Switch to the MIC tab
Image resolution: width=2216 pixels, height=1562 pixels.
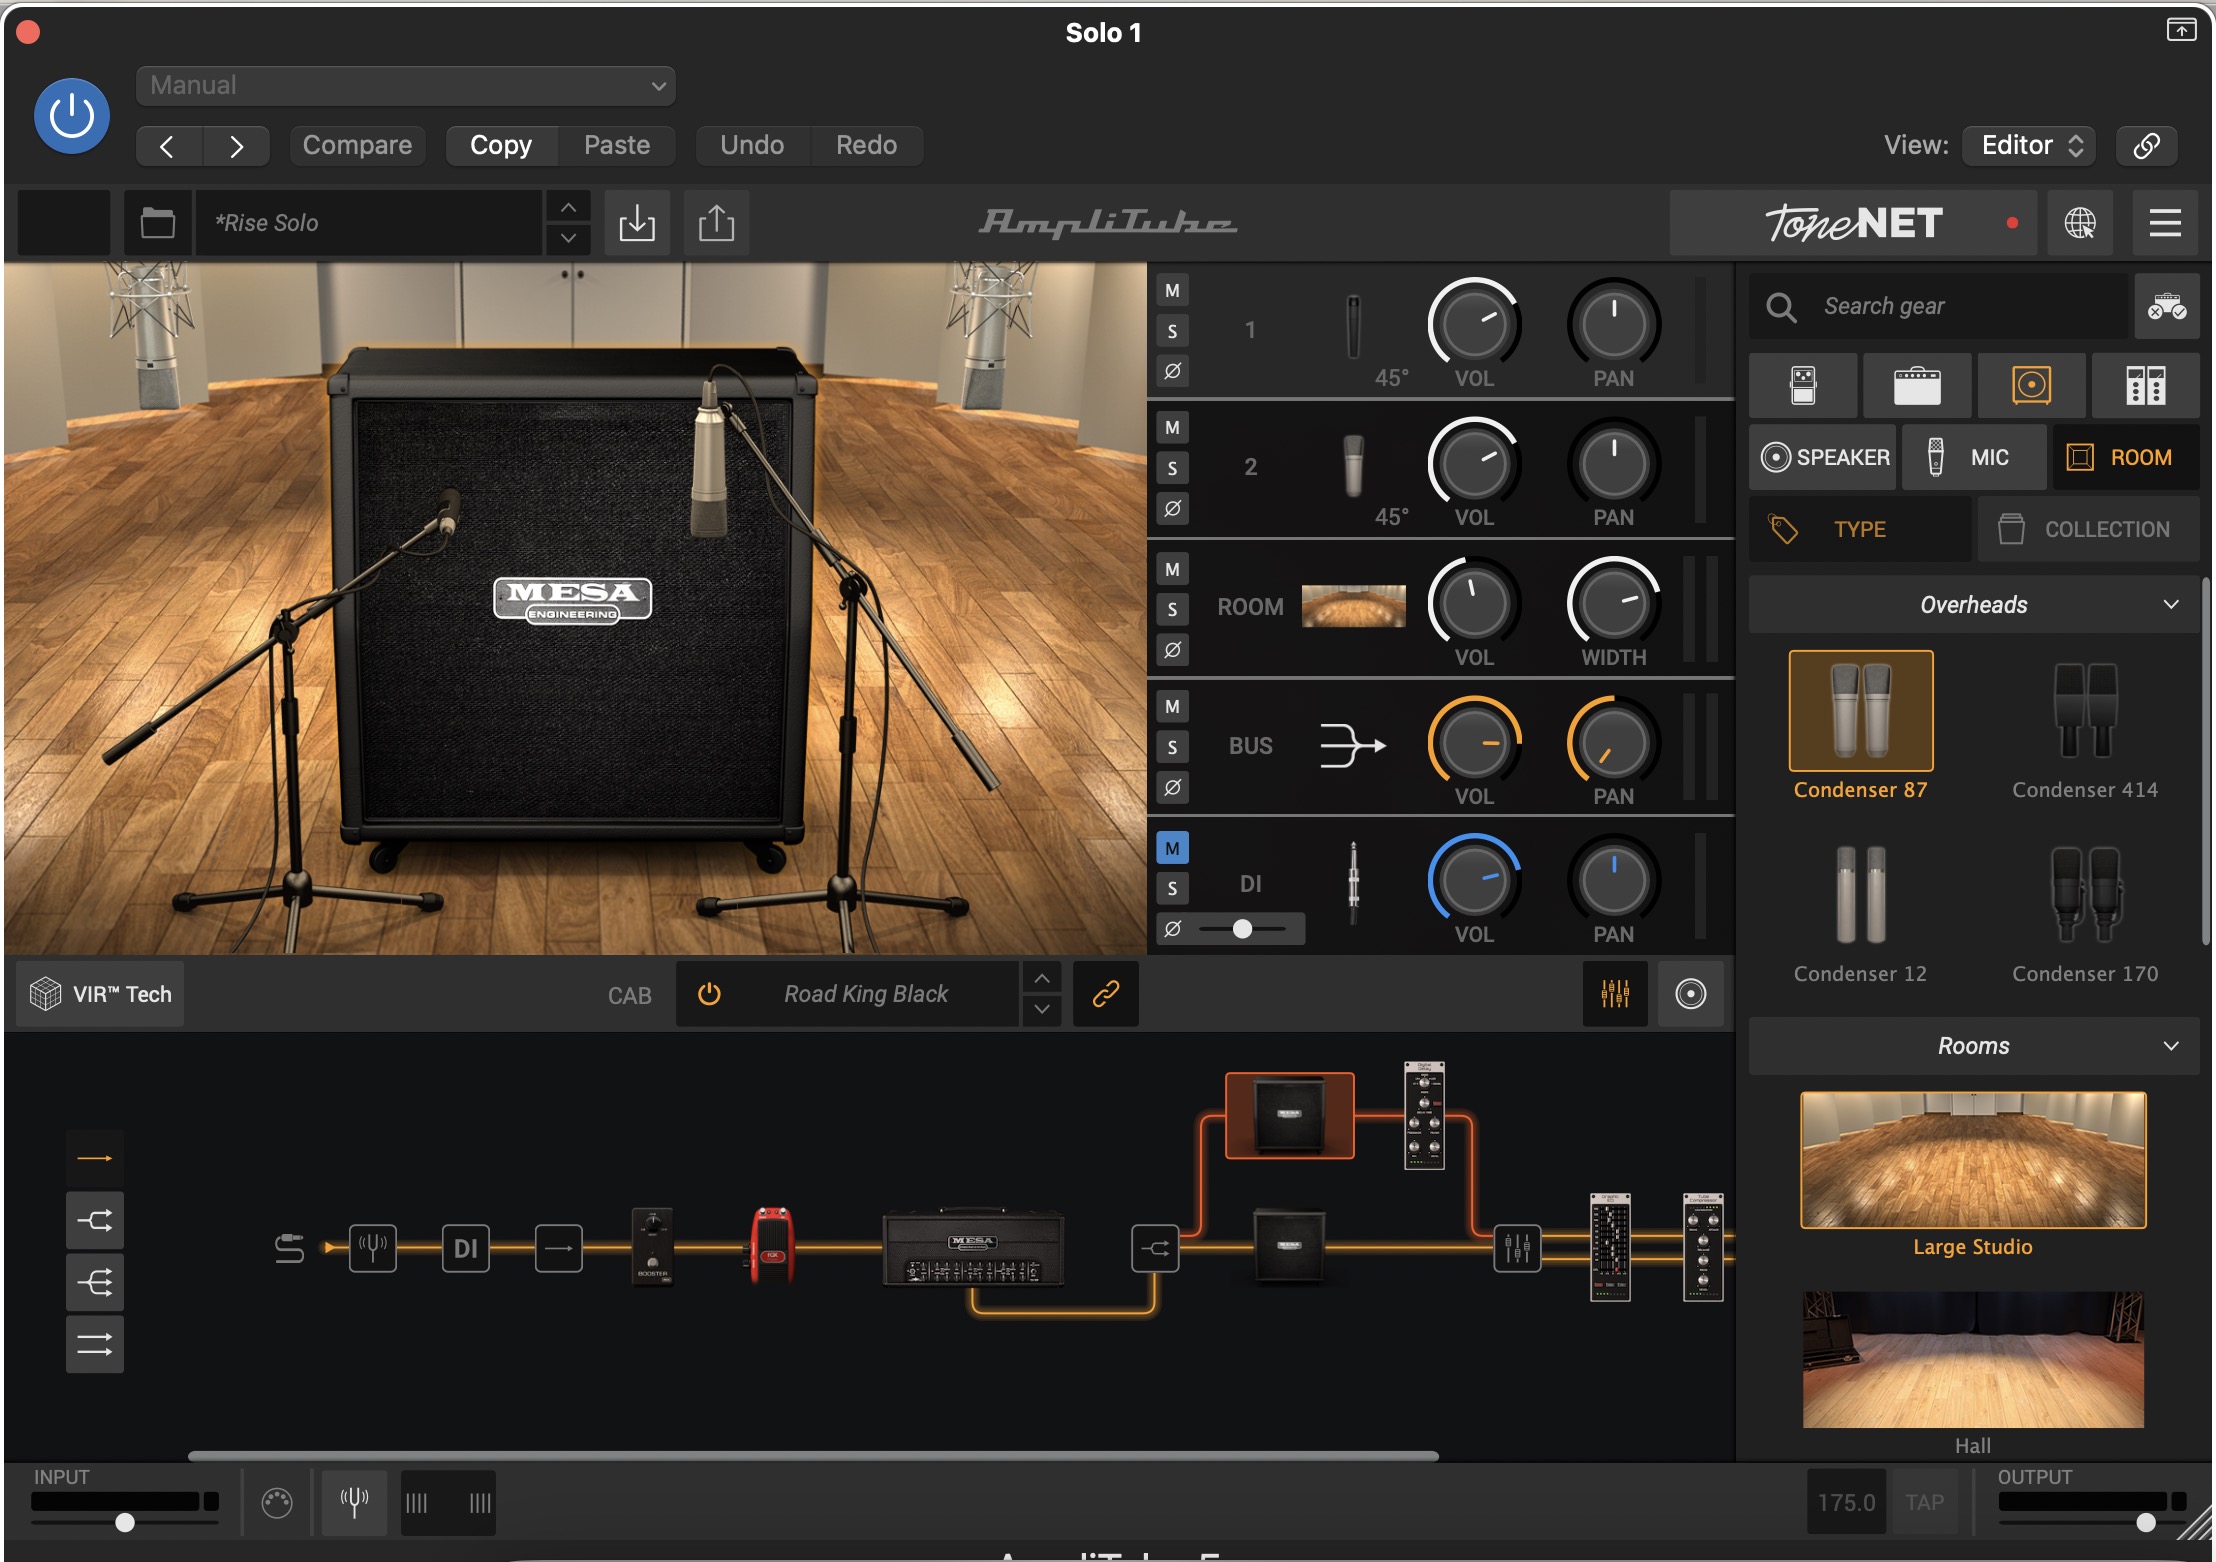click(1974, 457)
